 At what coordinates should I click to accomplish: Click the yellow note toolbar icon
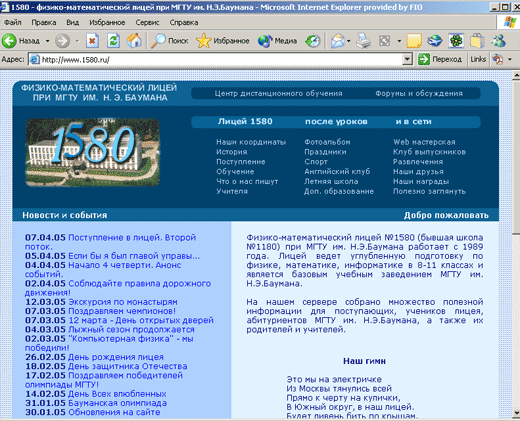point(414,41)
